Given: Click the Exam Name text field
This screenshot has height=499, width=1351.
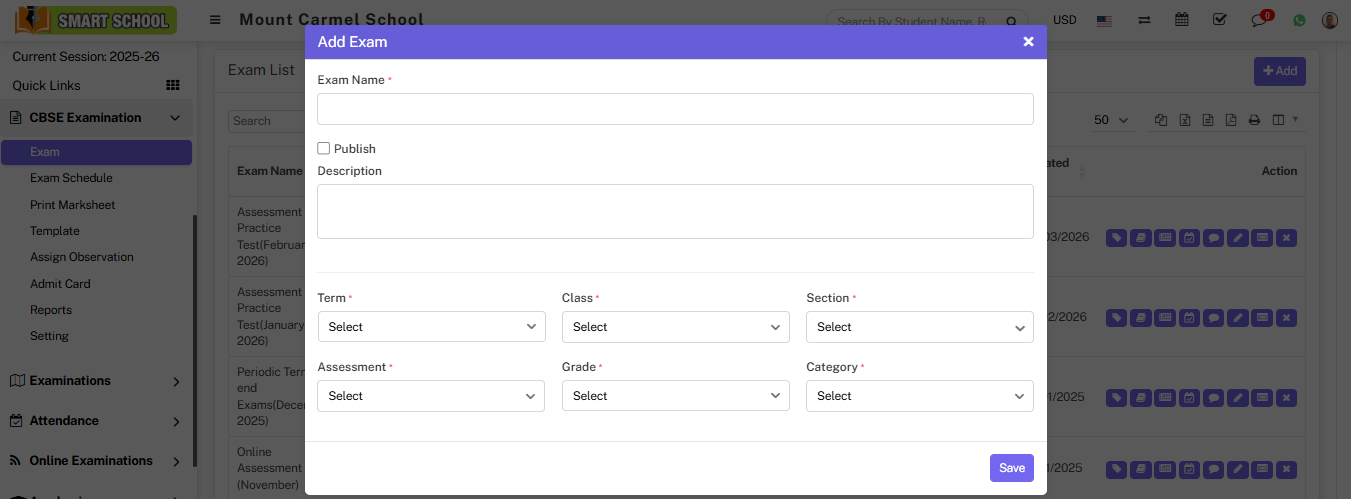Looking at the screenshot, I should coord(675,109).
